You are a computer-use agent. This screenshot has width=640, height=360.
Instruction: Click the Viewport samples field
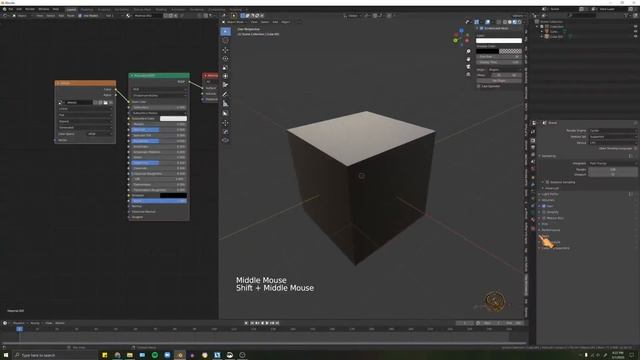tap(612, 175)
